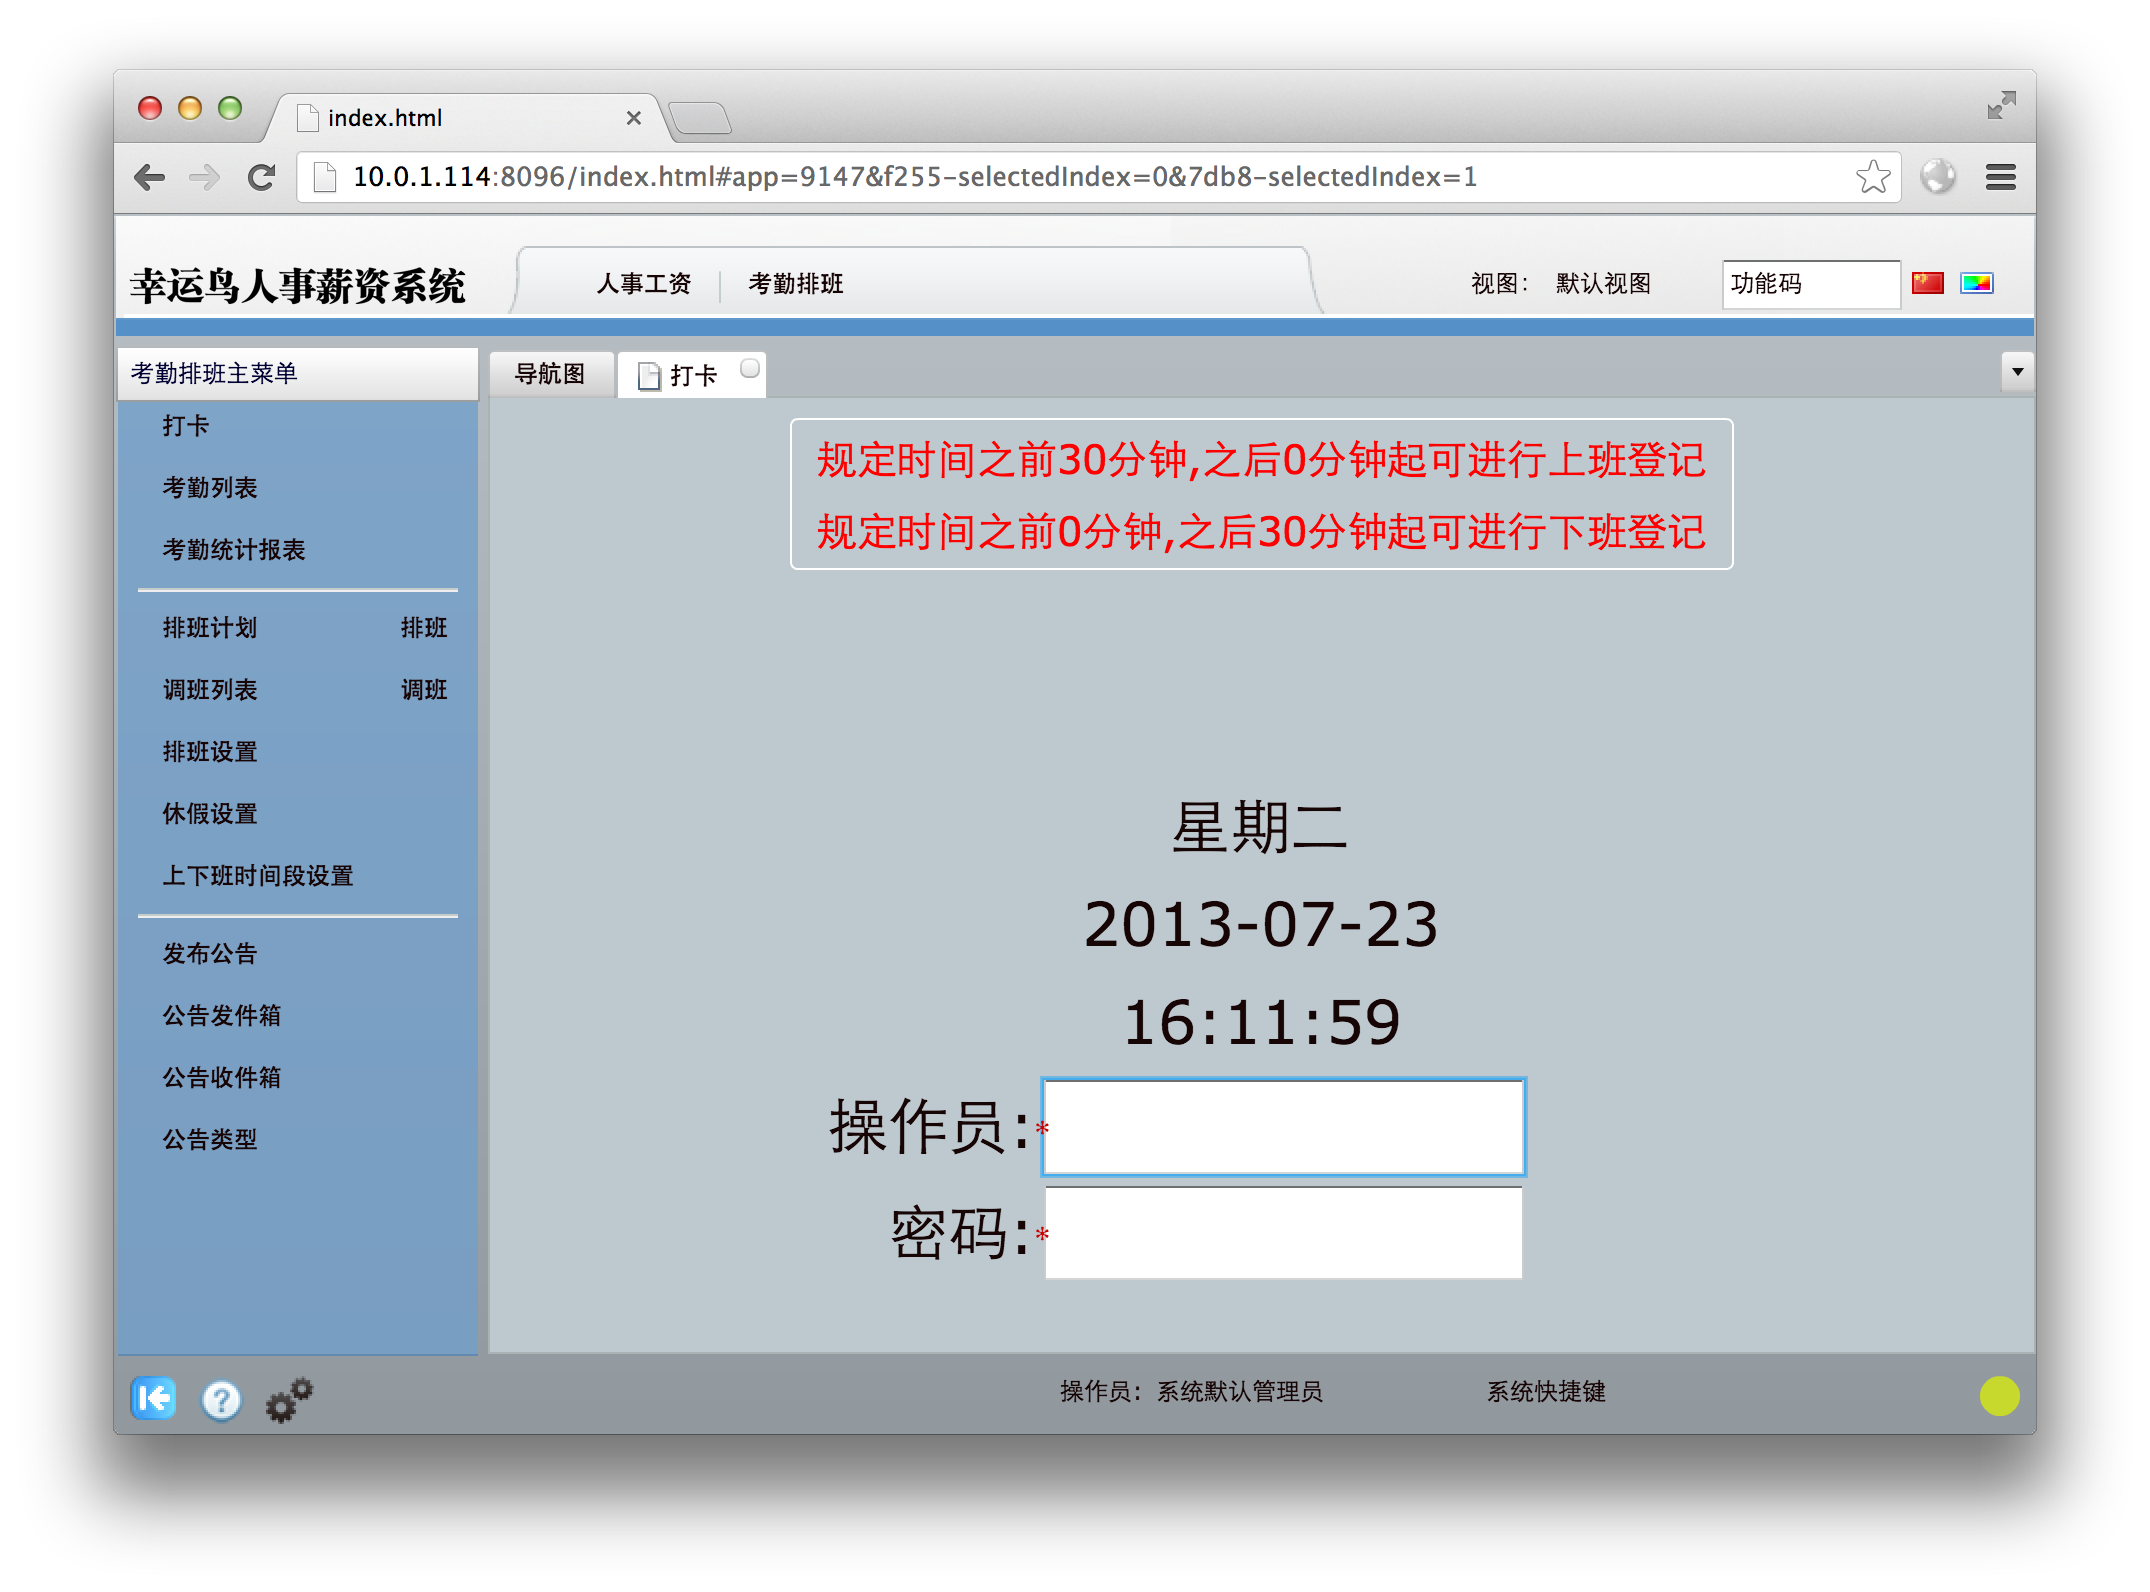
Task: Click the 功能码 input box
Action: [1810, 284]
